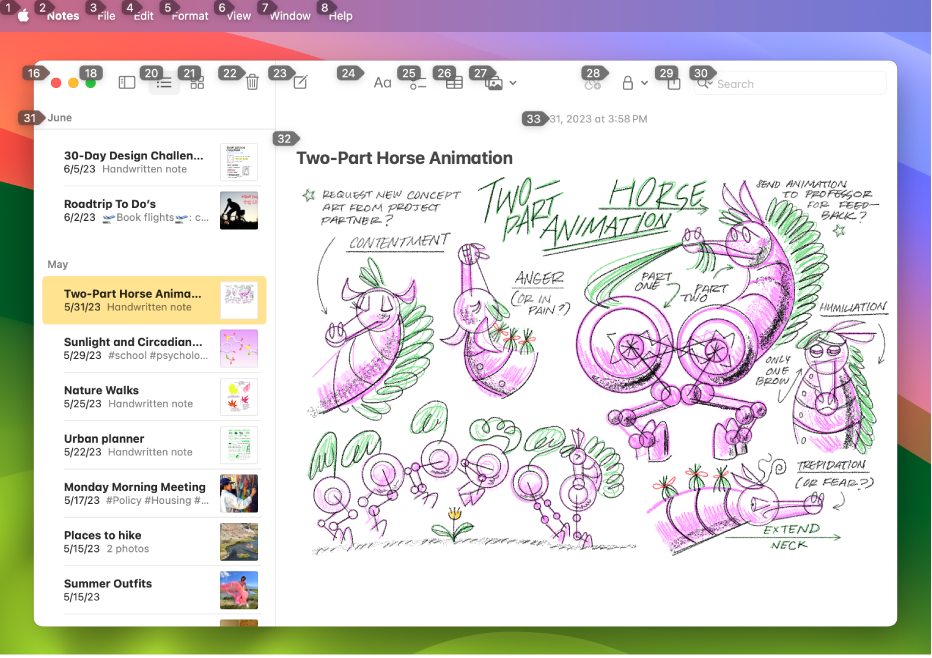Click the June section header
The height and width of the screenshot is (658, 932).
pos(59,118)
